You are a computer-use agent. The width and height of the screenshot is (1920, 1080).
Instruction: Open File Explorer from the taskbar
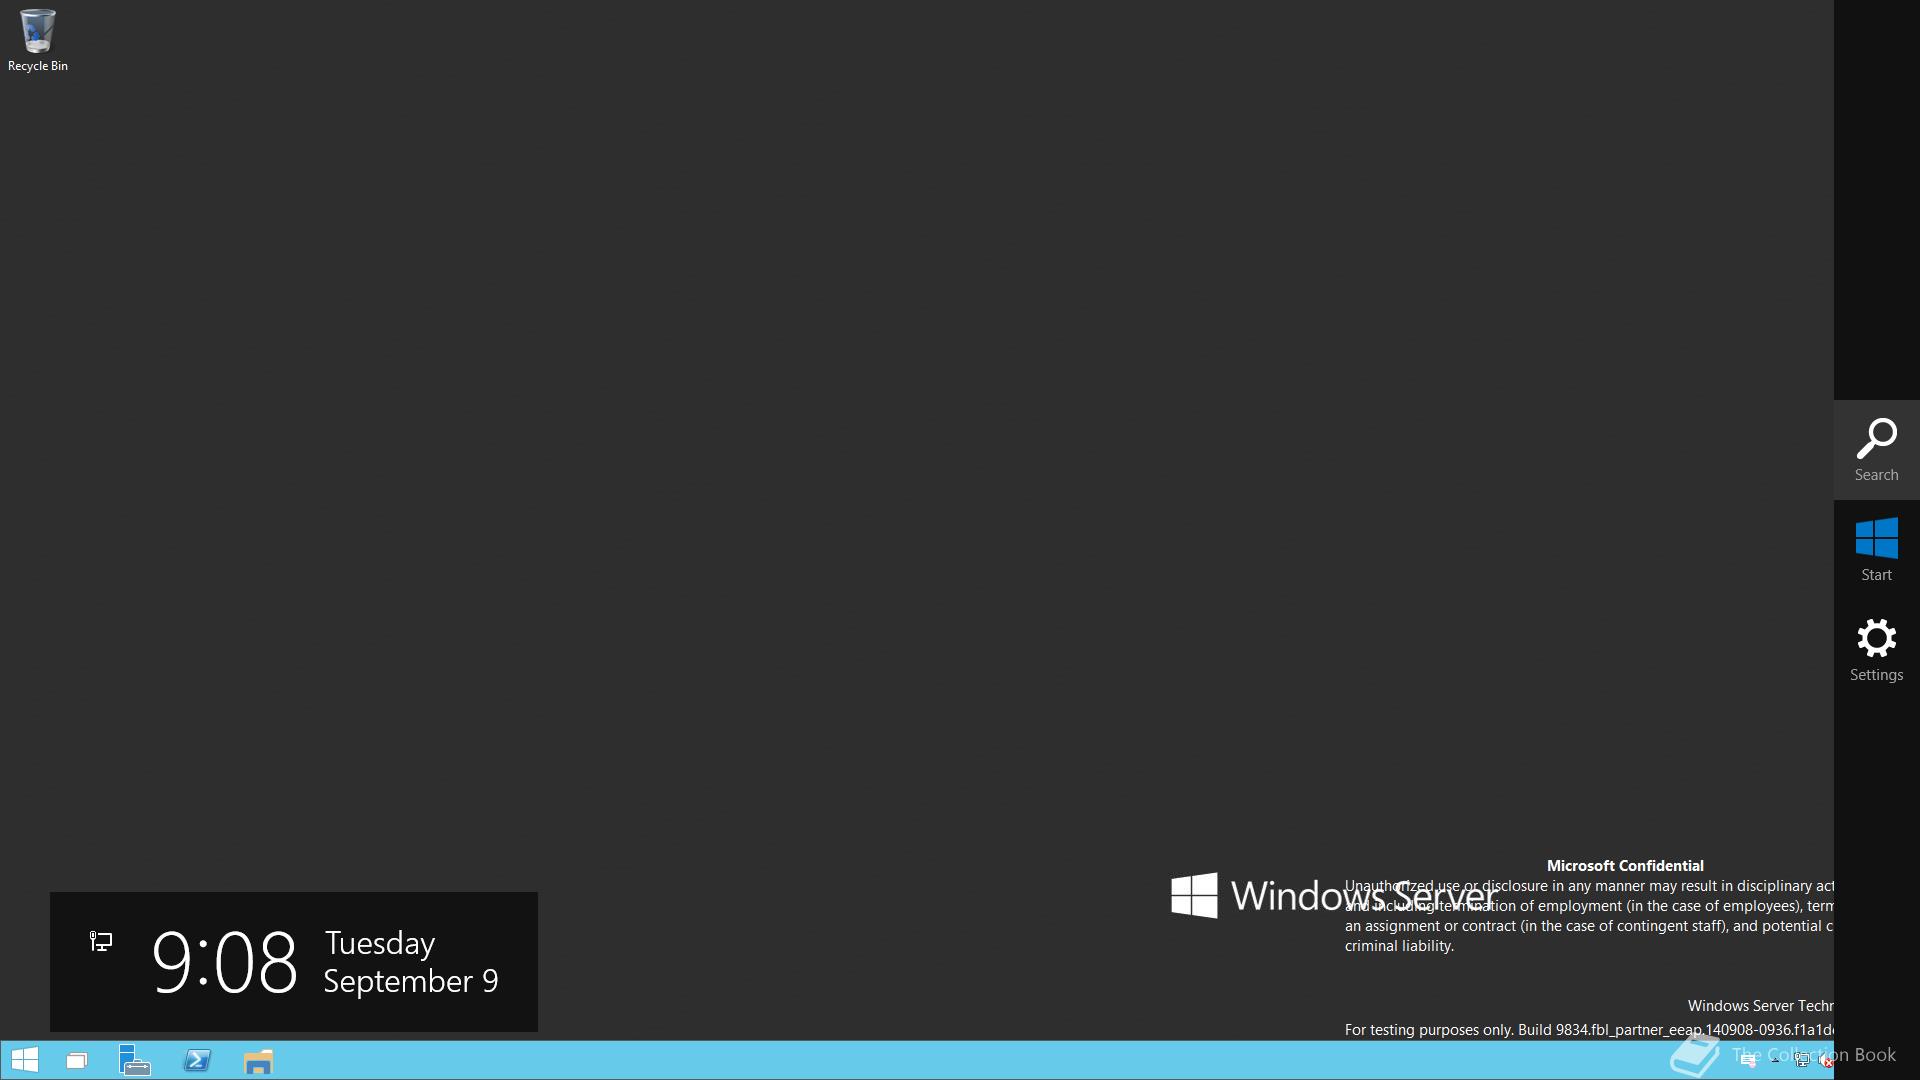(x=258, y=1061)
